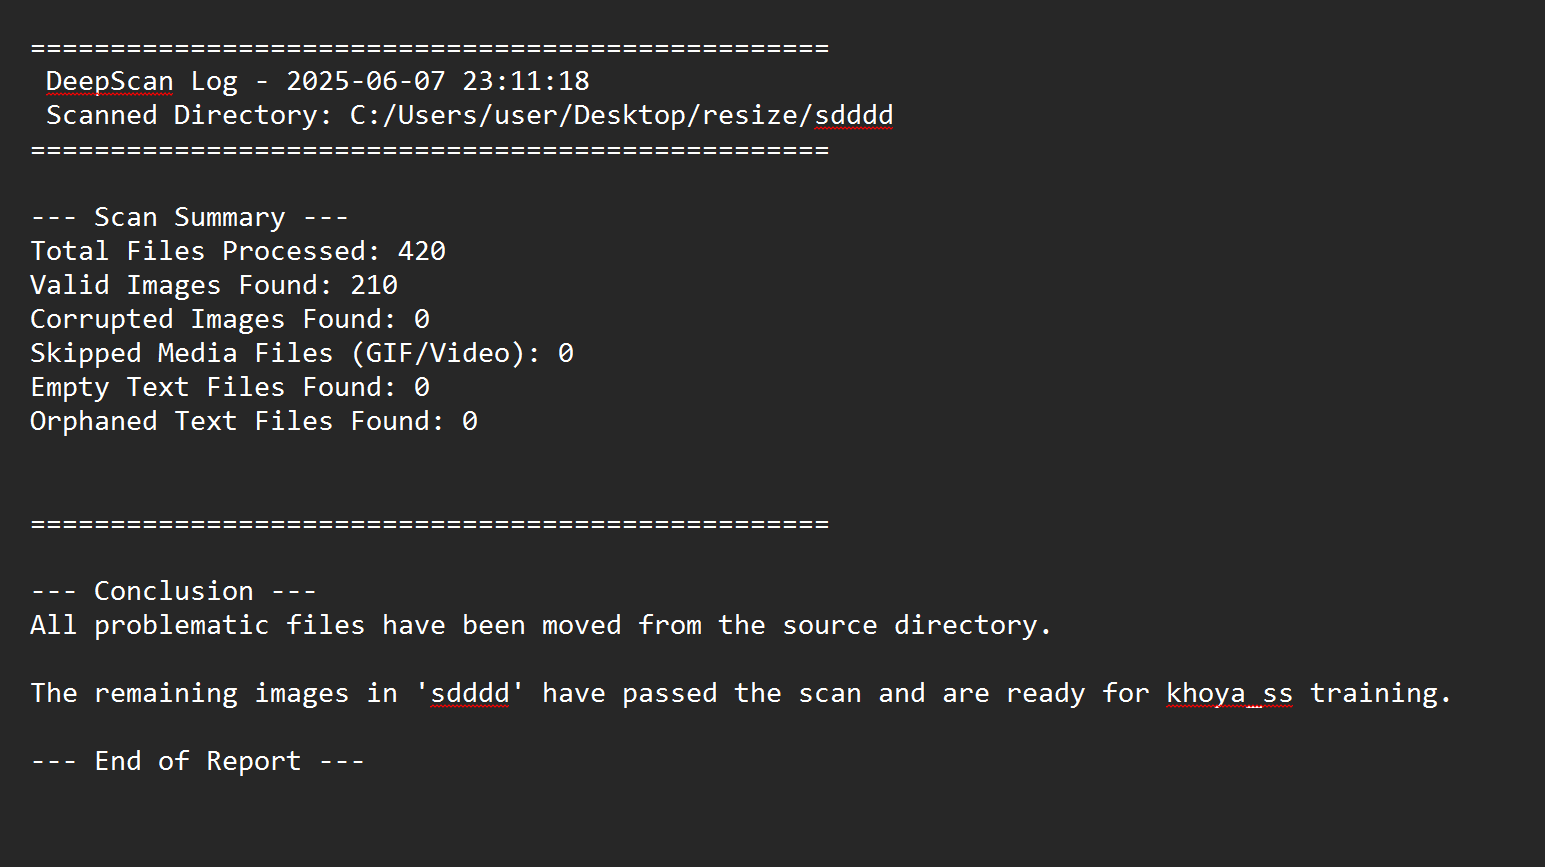The height and width of the screenshot is (867, 1545).
Task: Click the quoted 'sdddd' in the last paragraph
Action: pyautogui.click(x=469, y=693)
